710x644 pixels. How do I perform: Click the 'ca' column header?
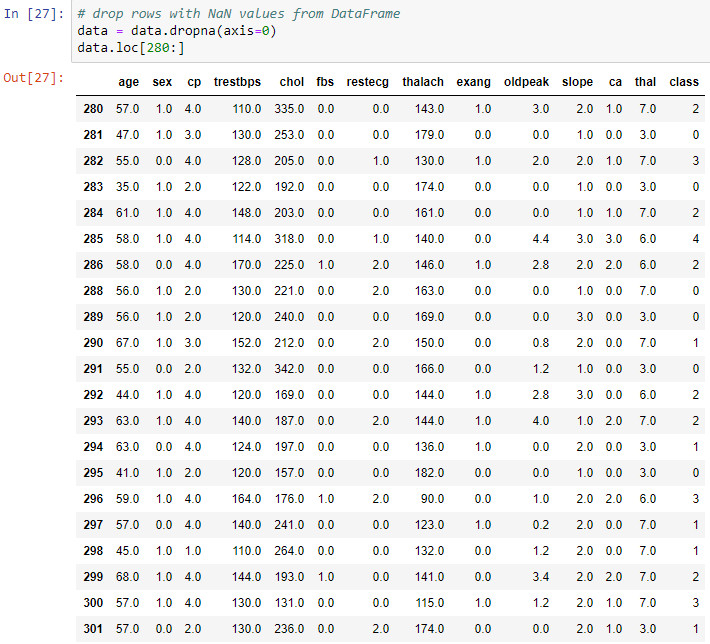click(x=615, y=82)
